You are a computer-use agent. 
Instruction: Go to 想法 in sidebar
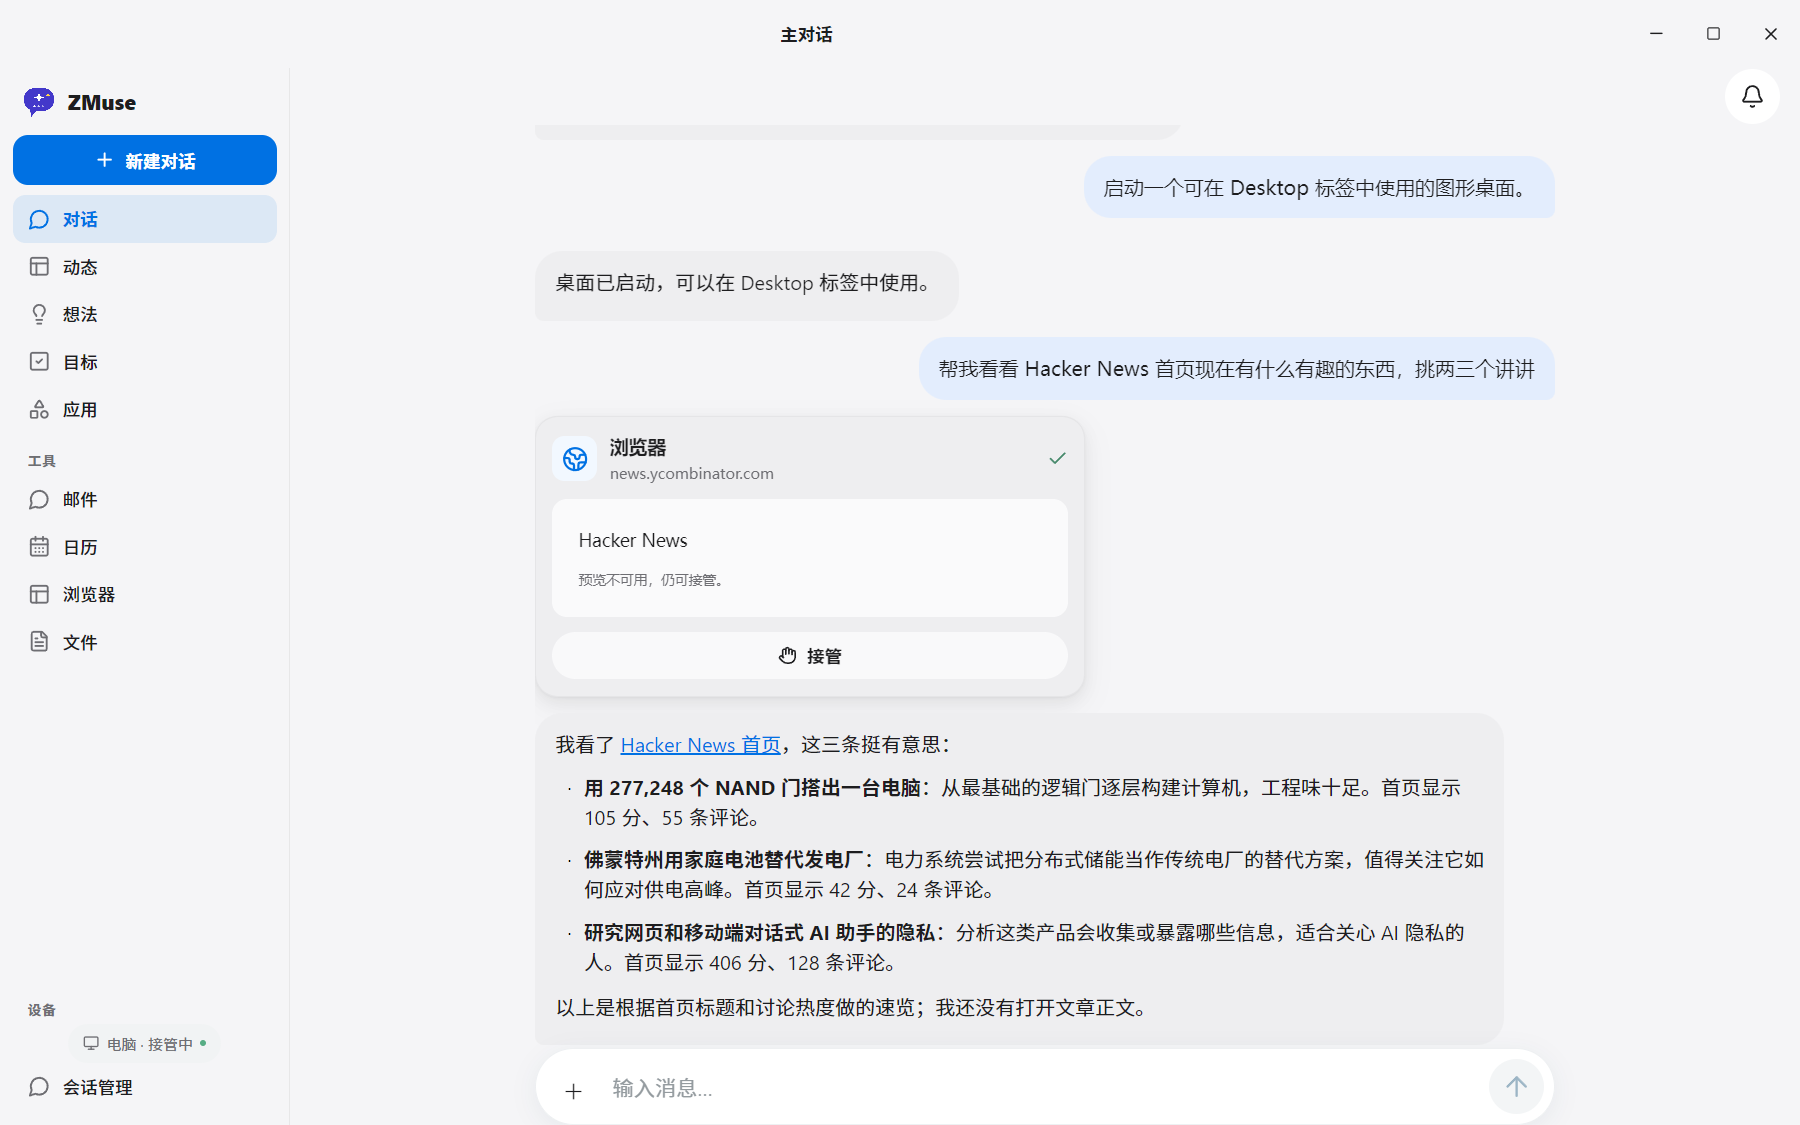click(145, 314)
